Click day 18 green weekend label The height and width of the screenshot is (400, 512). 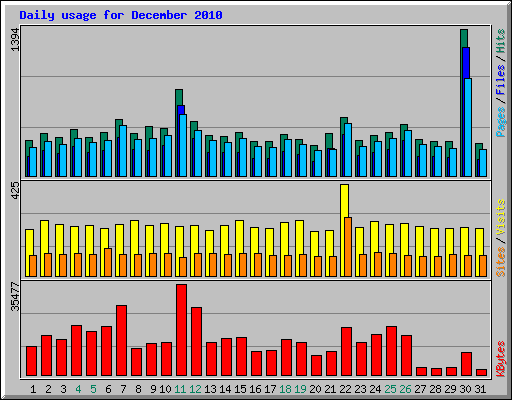click(x=285, y=389)
